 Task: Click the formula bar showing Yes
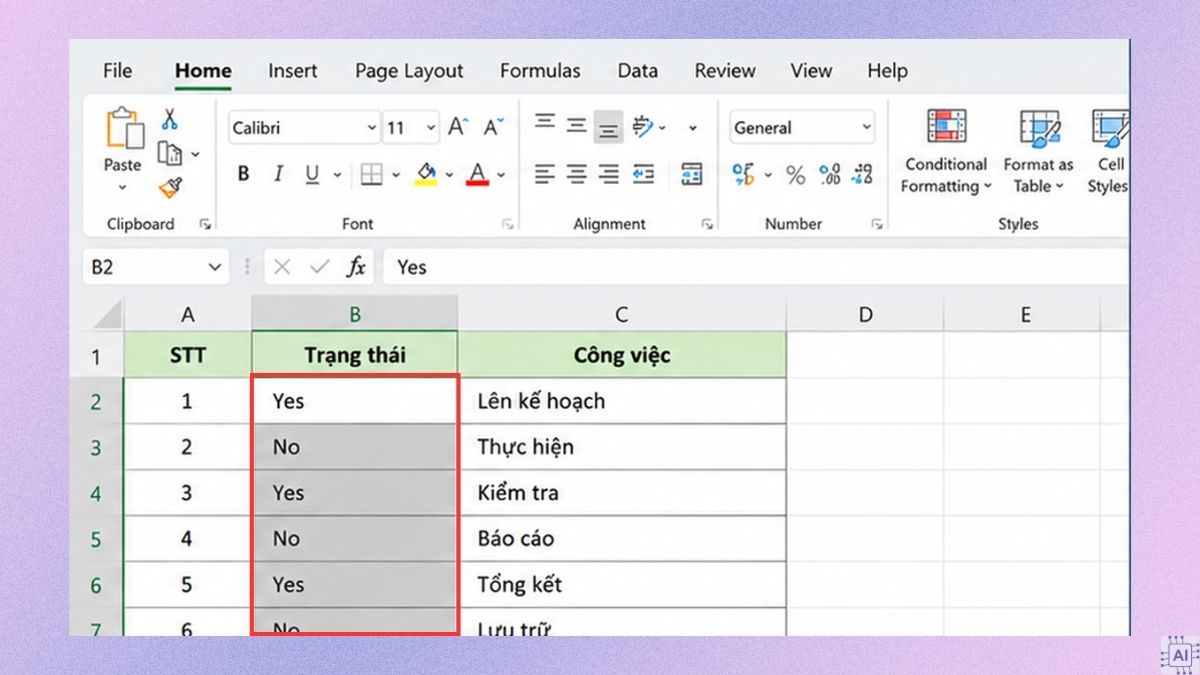(756, 267)
